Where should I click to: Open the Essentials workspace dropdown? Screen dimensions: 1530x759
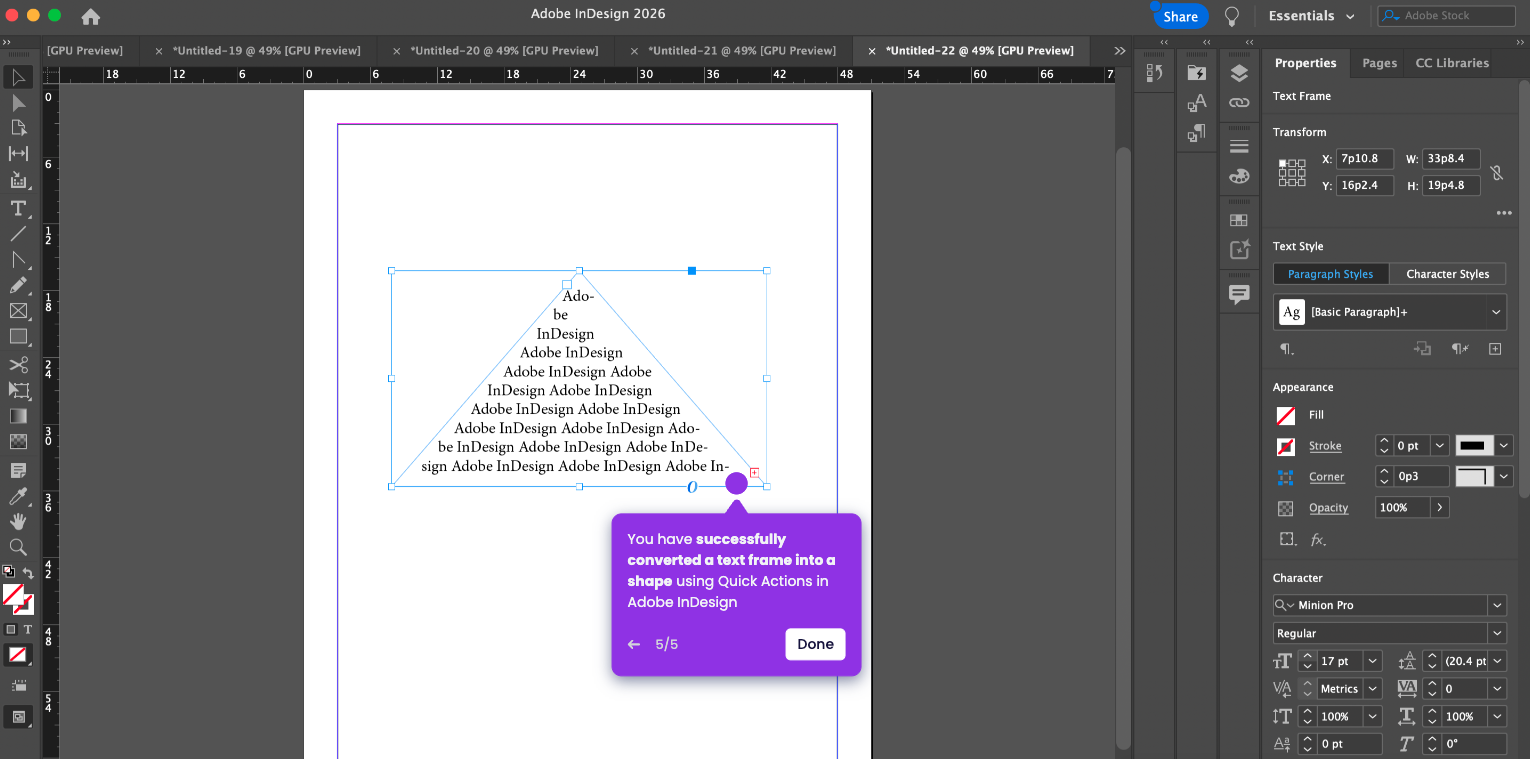1312,16
